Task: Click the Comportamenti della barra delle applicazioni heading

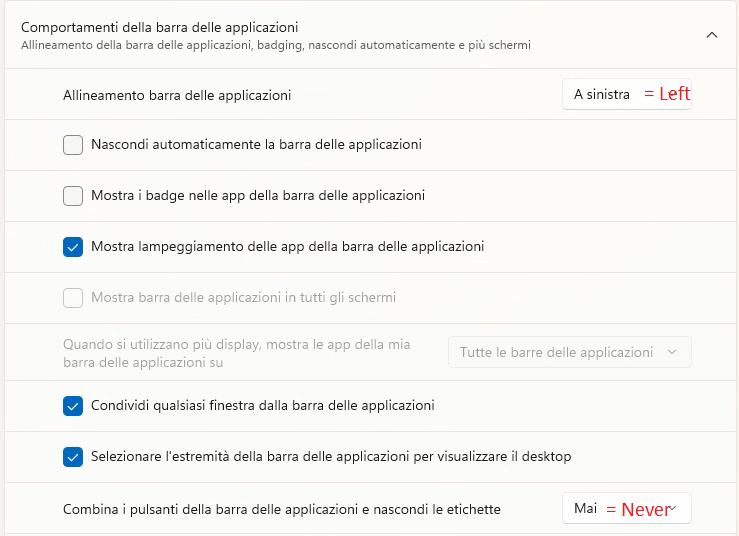Action: 160,28
